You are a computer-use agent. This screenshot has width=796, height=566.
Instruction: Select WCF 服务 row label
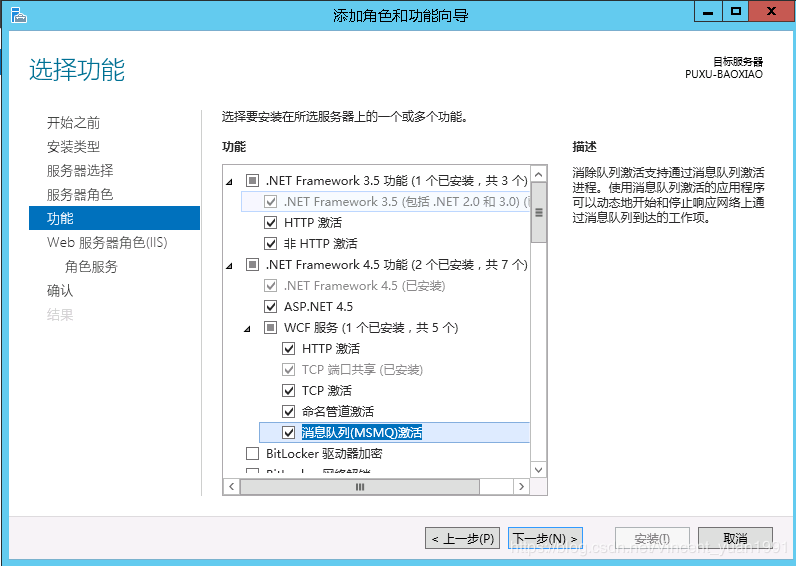[371, 327]
